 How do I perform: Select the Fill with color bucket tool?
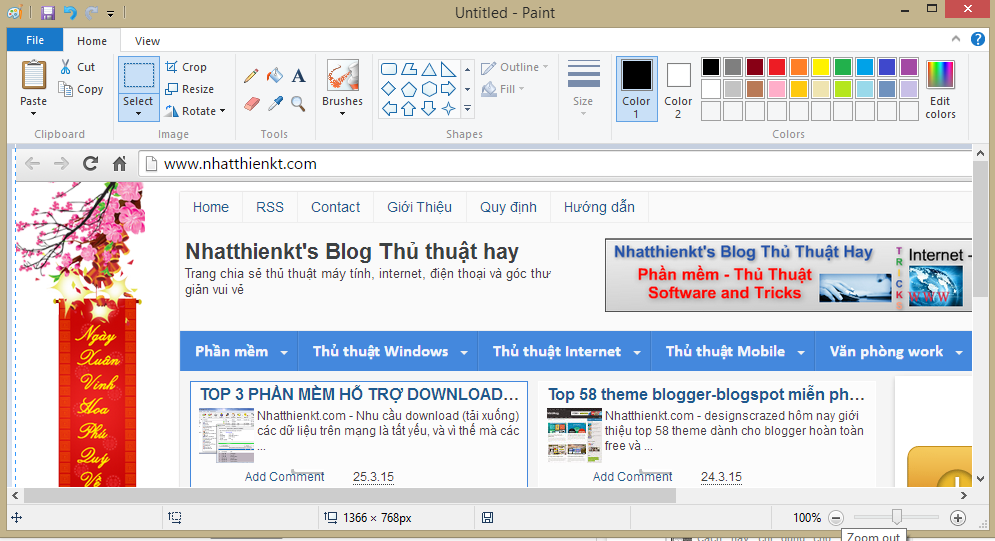coord(275,76)
